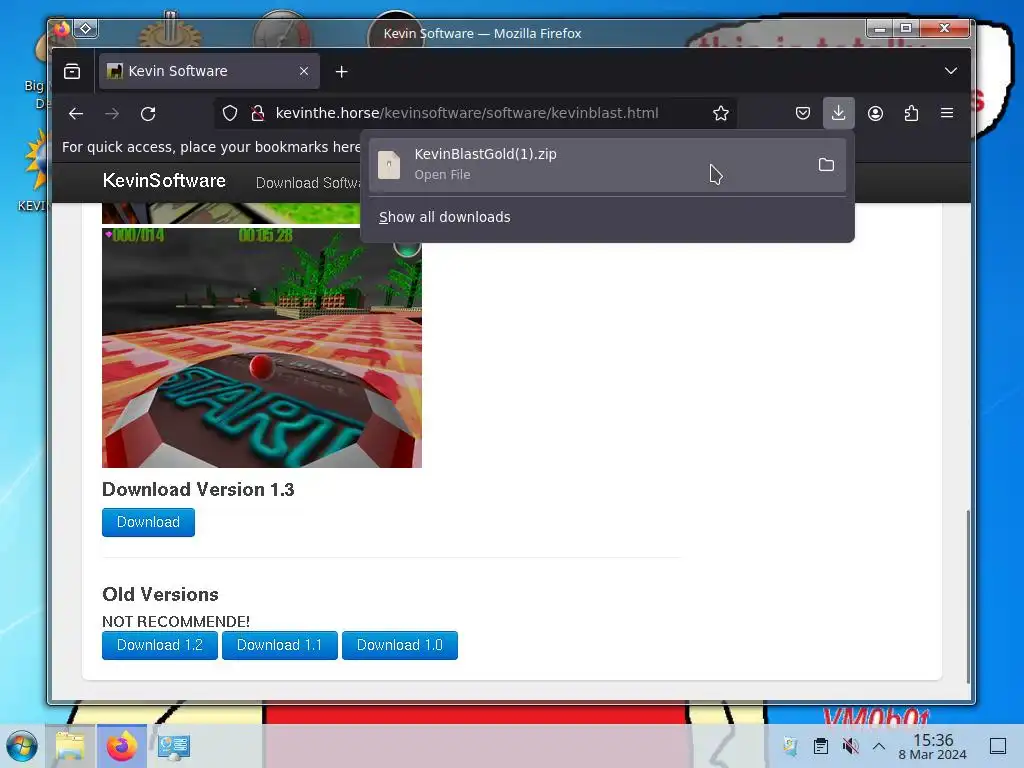
Task: Click the address bar URL
Action: (467, 113)
